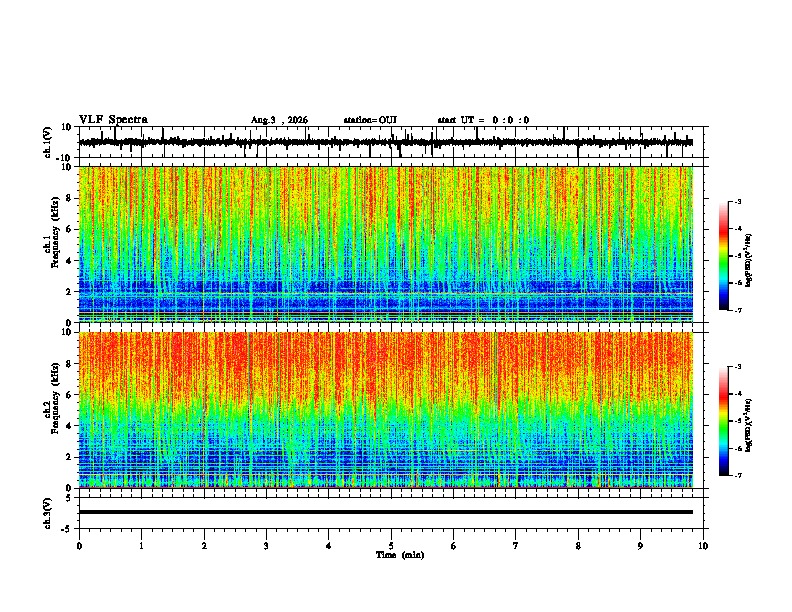Click inside the ch.1 spectrogram panel

coord(386,244)
